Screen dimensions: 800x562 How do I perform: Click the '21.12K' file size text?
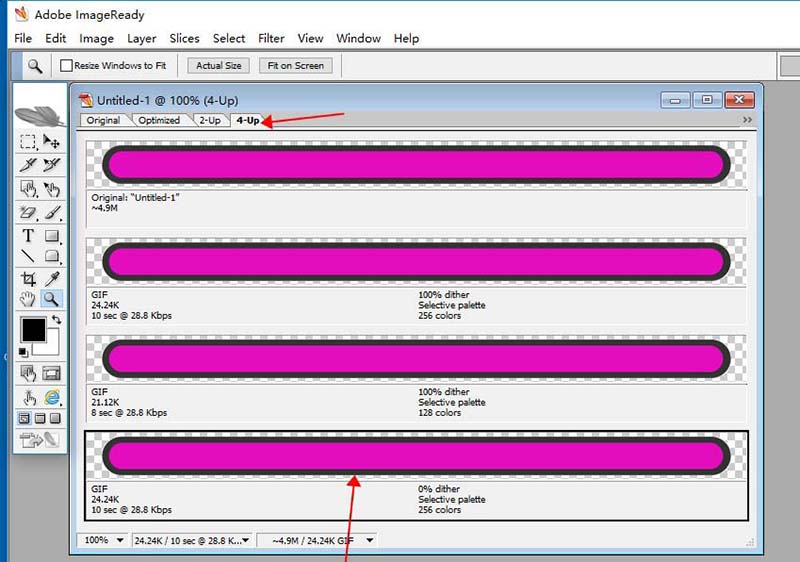[105, 402]
